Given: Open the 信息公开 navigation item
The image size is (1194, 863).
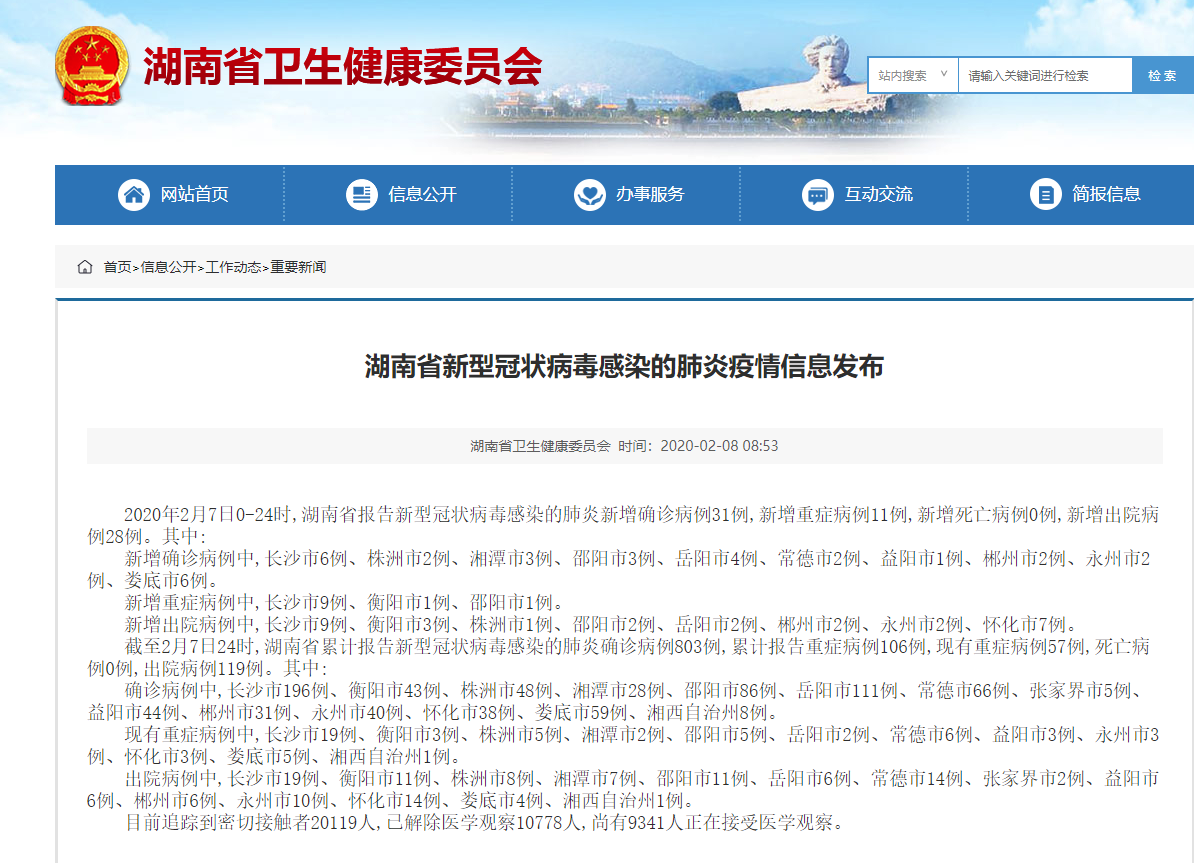Looking at the screenshot, I should tap(422, 194).
